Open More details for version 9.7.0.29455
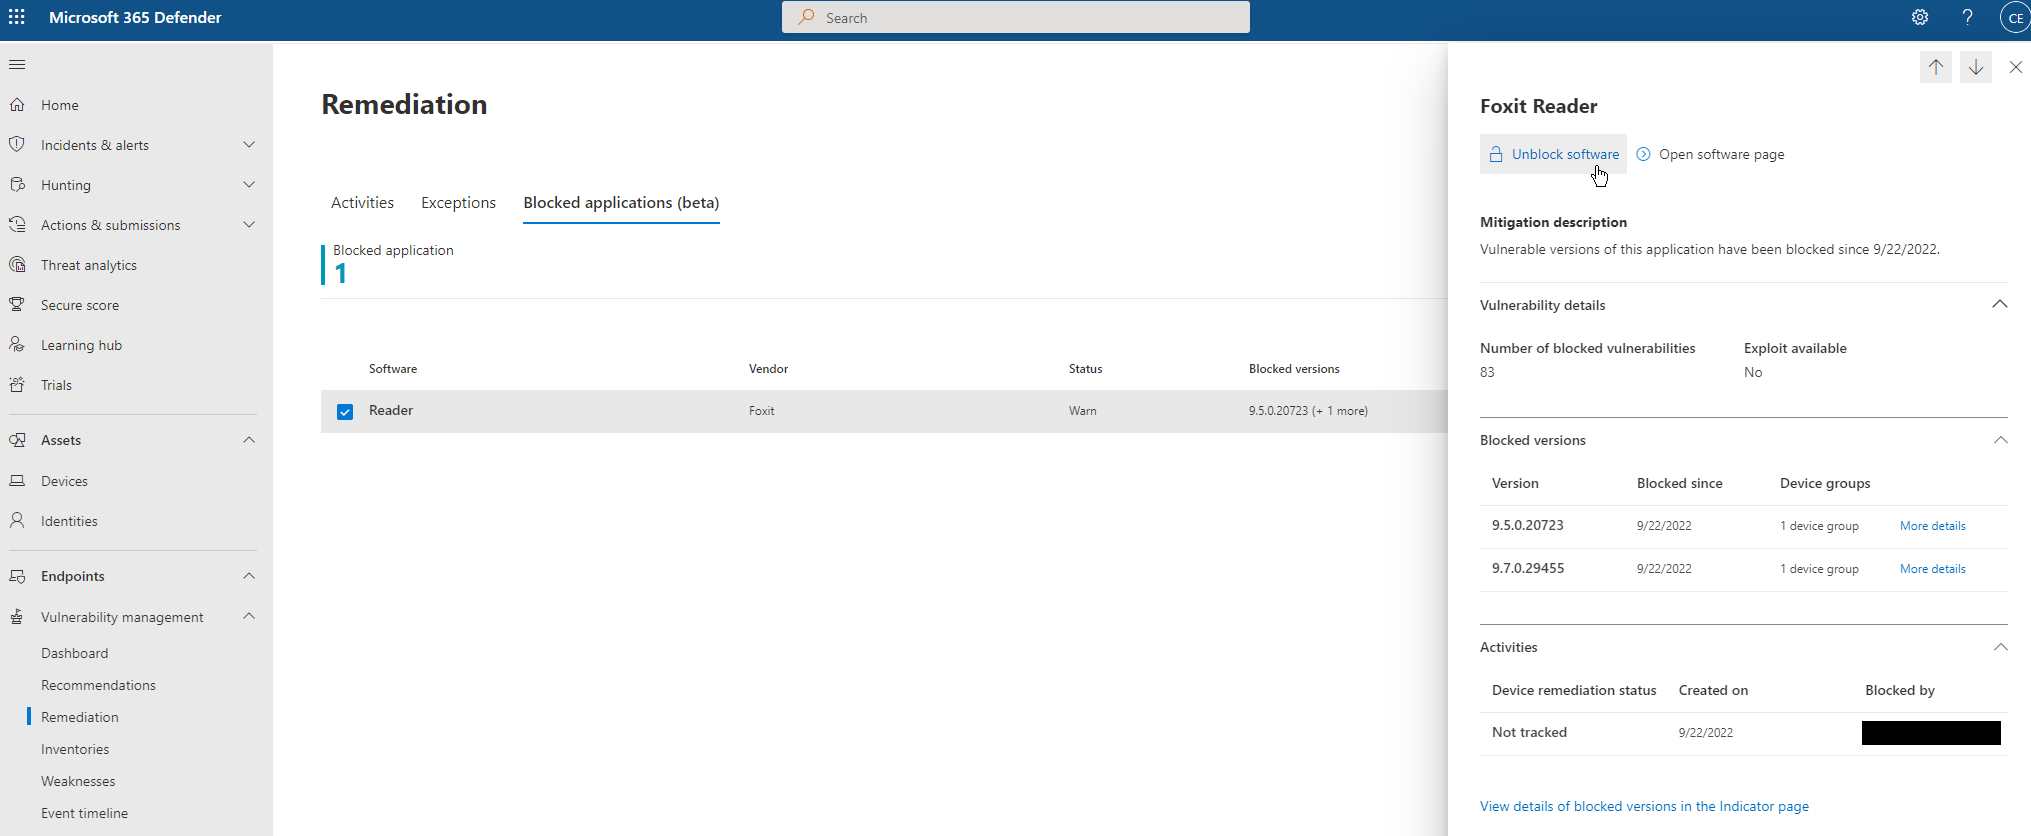The image size is (2031, 836). (x=1932, y=569)
